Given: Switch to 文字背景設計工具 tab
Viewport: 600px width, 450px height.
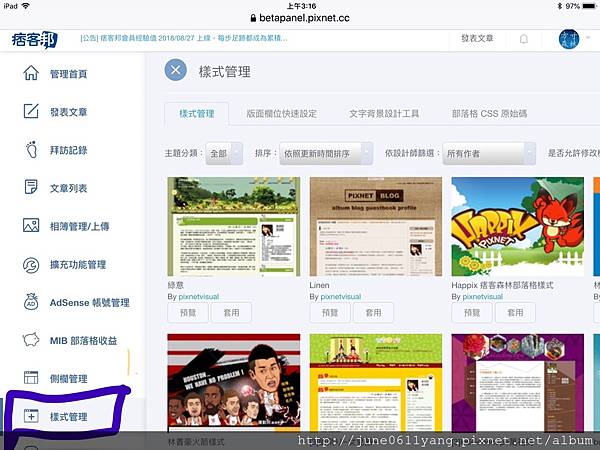Looking at the screenshot, I should coord(384,114).
